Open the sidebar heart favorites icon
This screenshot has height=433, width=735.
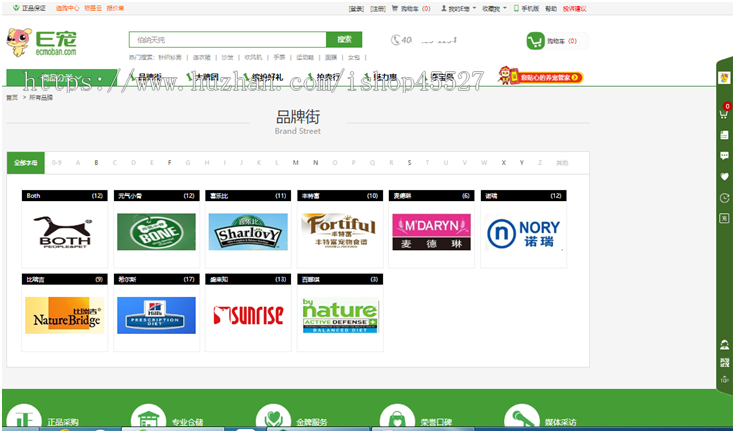click(x=724, y=177)
